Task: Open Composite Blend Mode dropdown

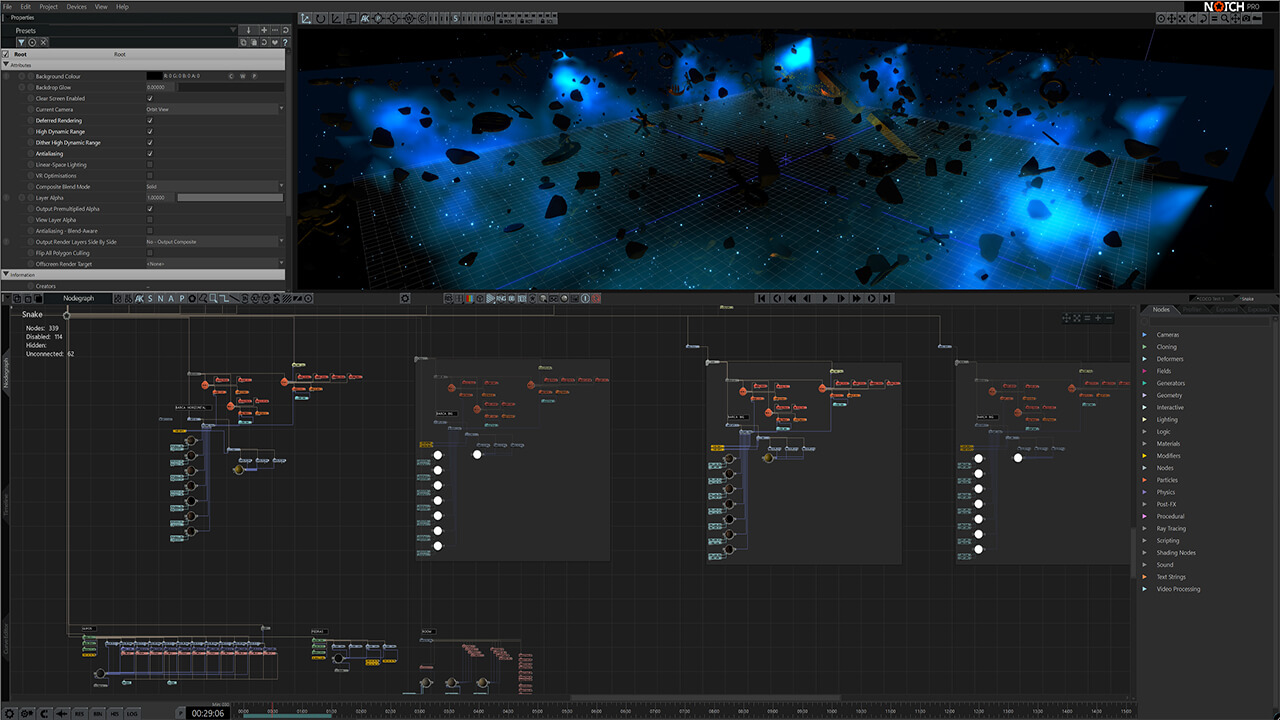Action: point(215,186)
